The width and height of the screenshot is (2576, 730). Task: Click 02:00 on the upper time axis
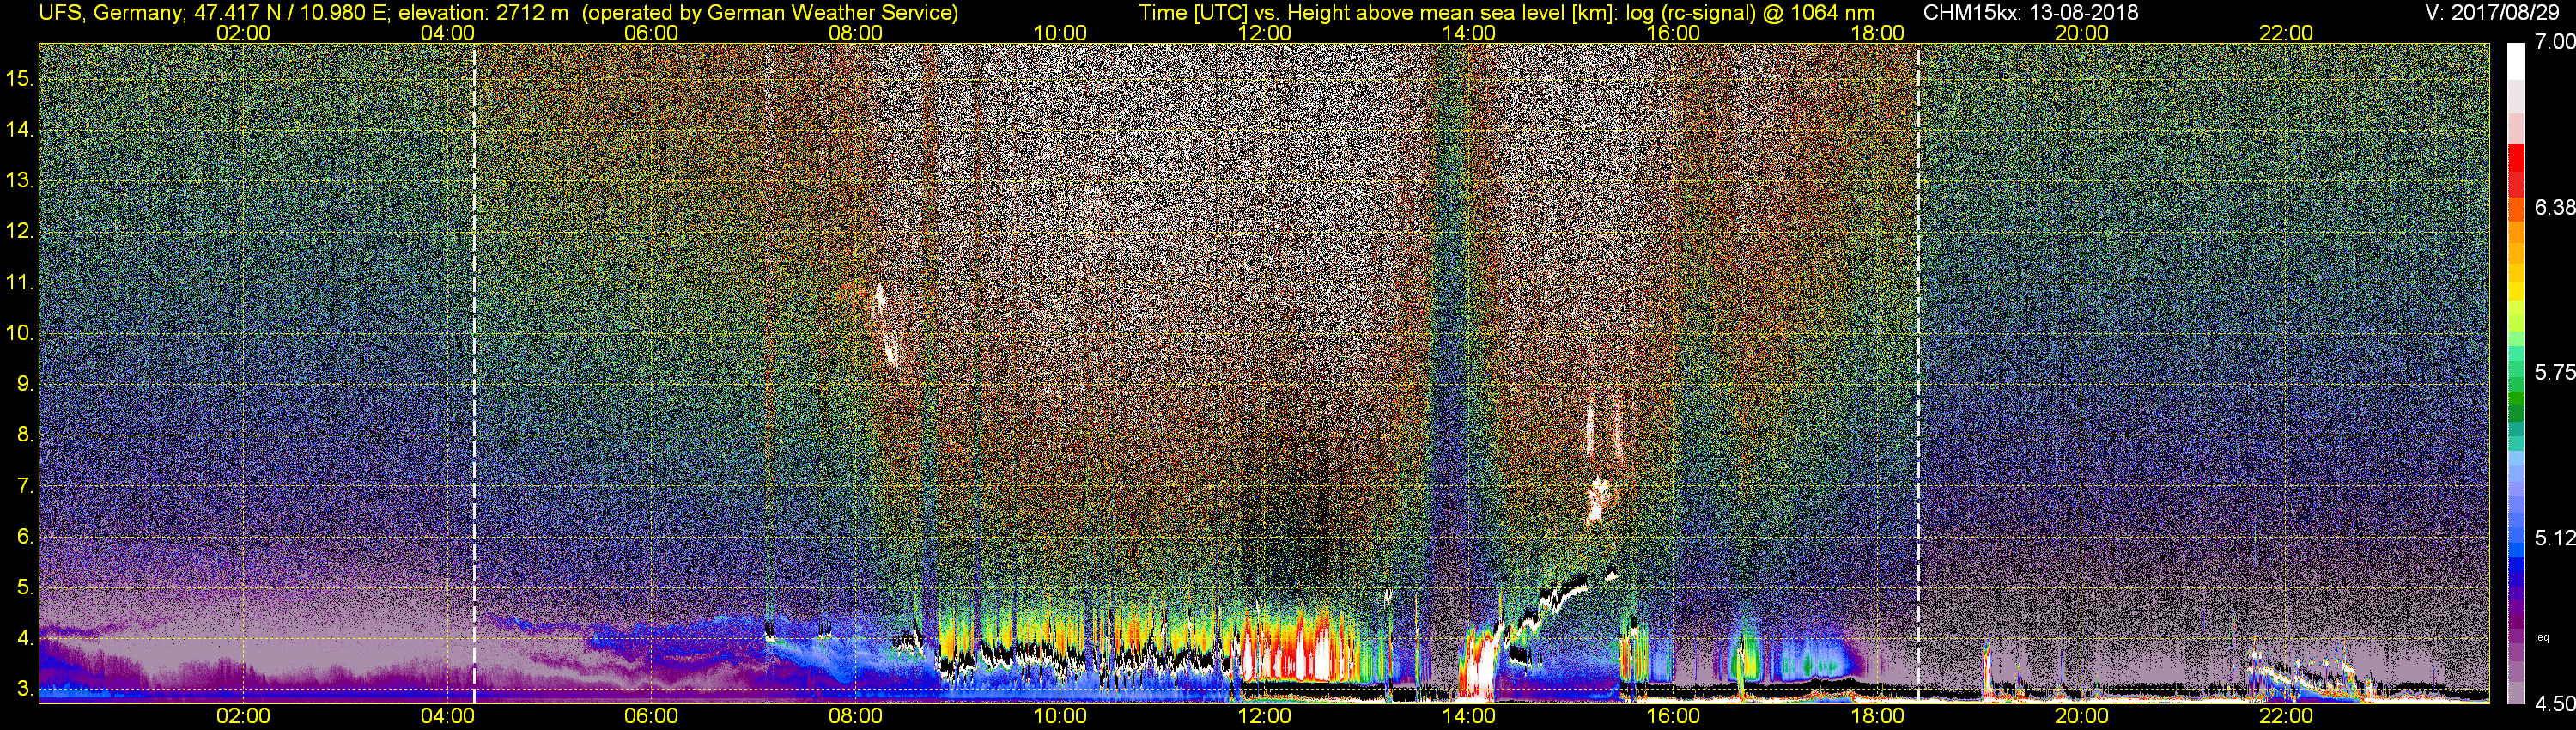(243, 33)
